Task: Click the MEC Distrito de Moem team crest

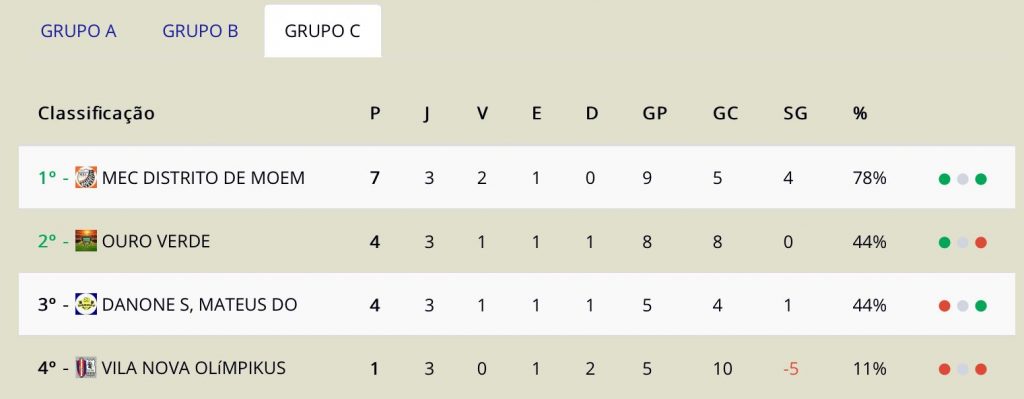Action: click(x=86, y=177)
